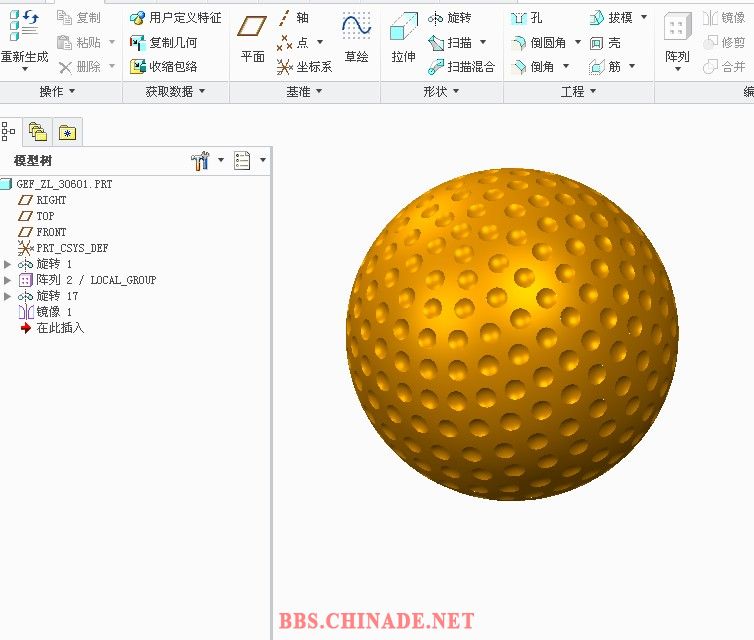Click the Insert Here (在此插入) marker

[52, 328]
